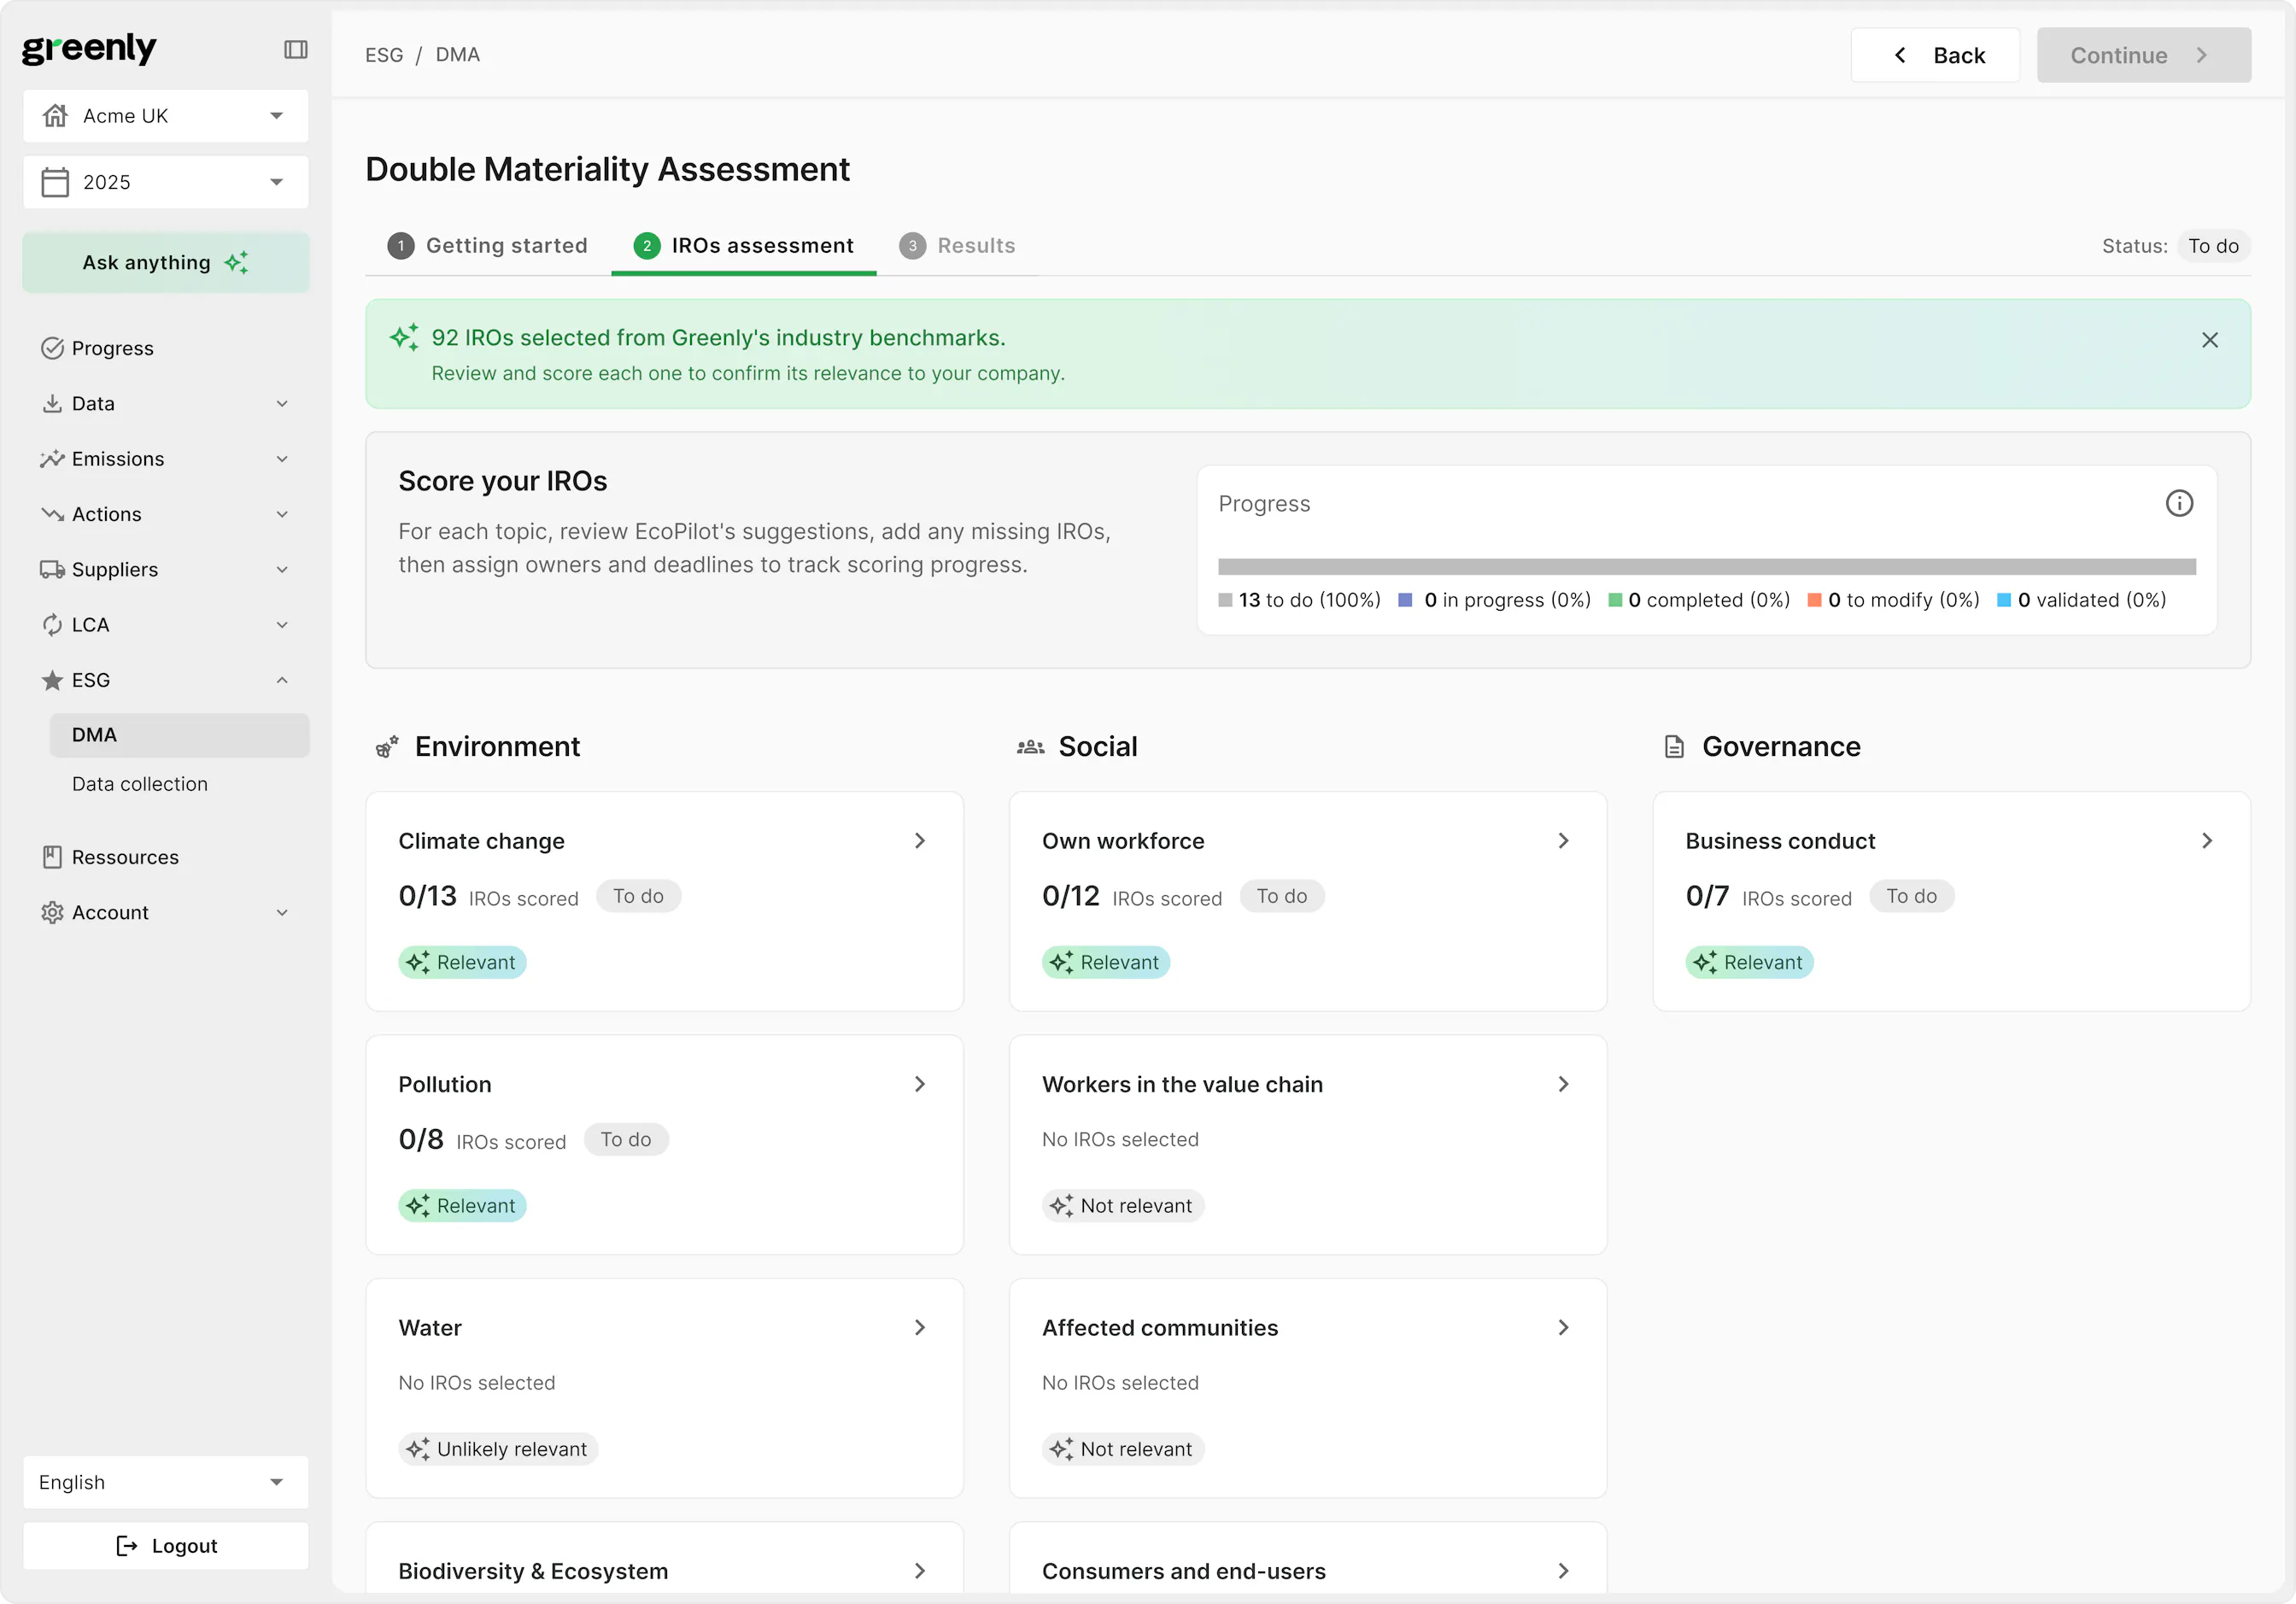The width and height of the screenshot is (2296, 1604).
Task: Click the Progress info icon
Action: click(2179, 503)
